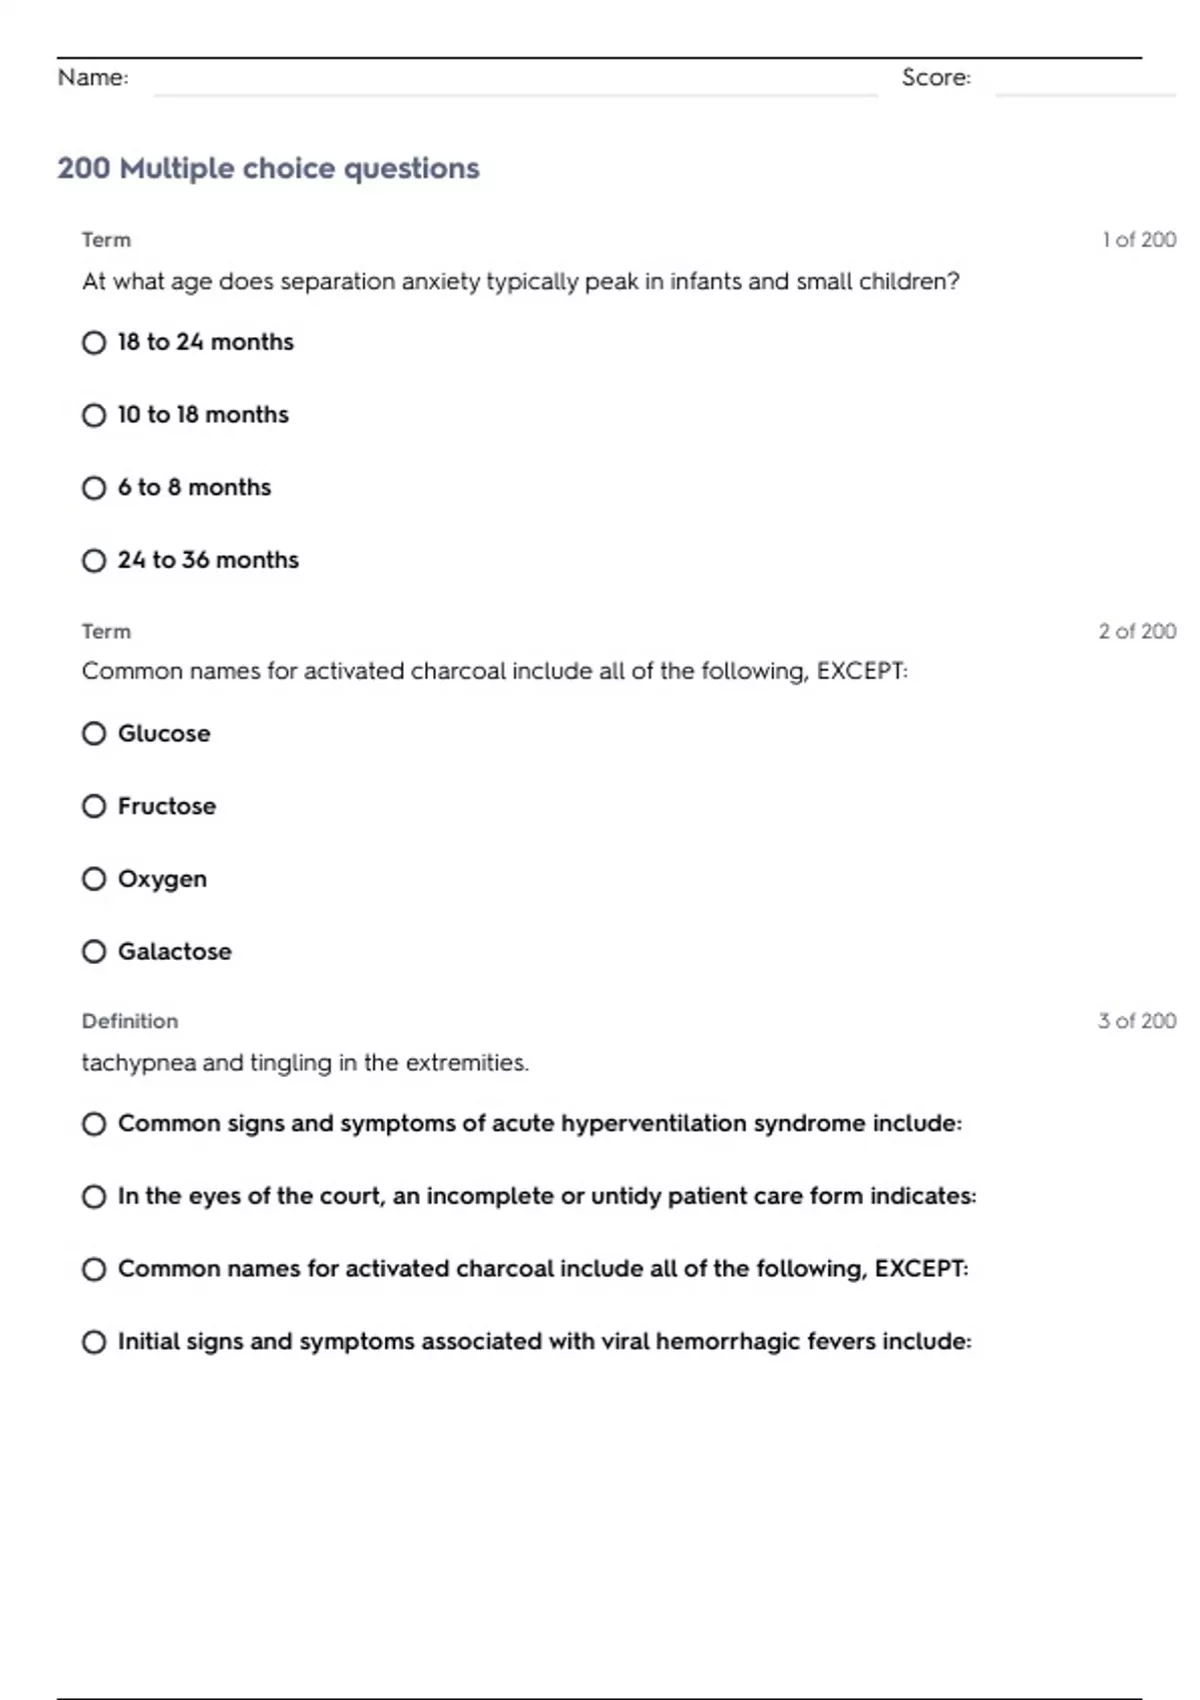This screenshot has height=1700, width=1200.
Task: Mark Galactose as the answer
Action: (x=94, y=952)
